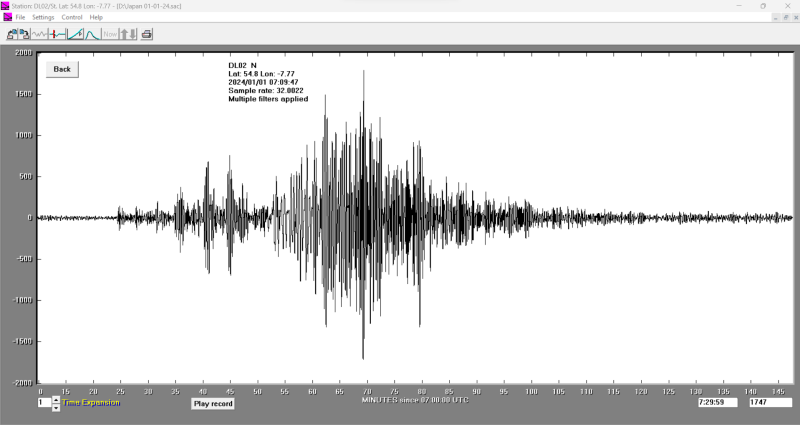Click the Play record button
This screenshot has width=800, height=425.
pos(213,404)
